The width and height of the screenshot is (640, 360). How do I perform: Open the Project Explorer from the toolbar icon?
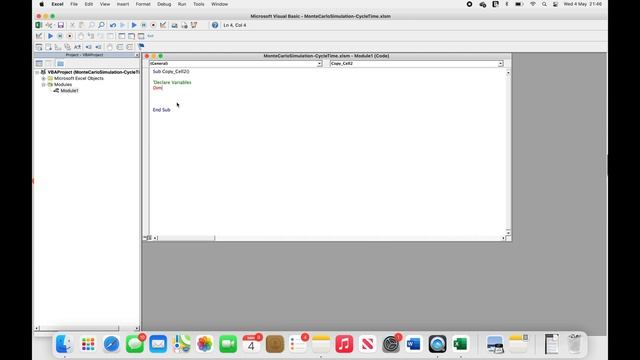pyautogui.click(x=174, y=25)
